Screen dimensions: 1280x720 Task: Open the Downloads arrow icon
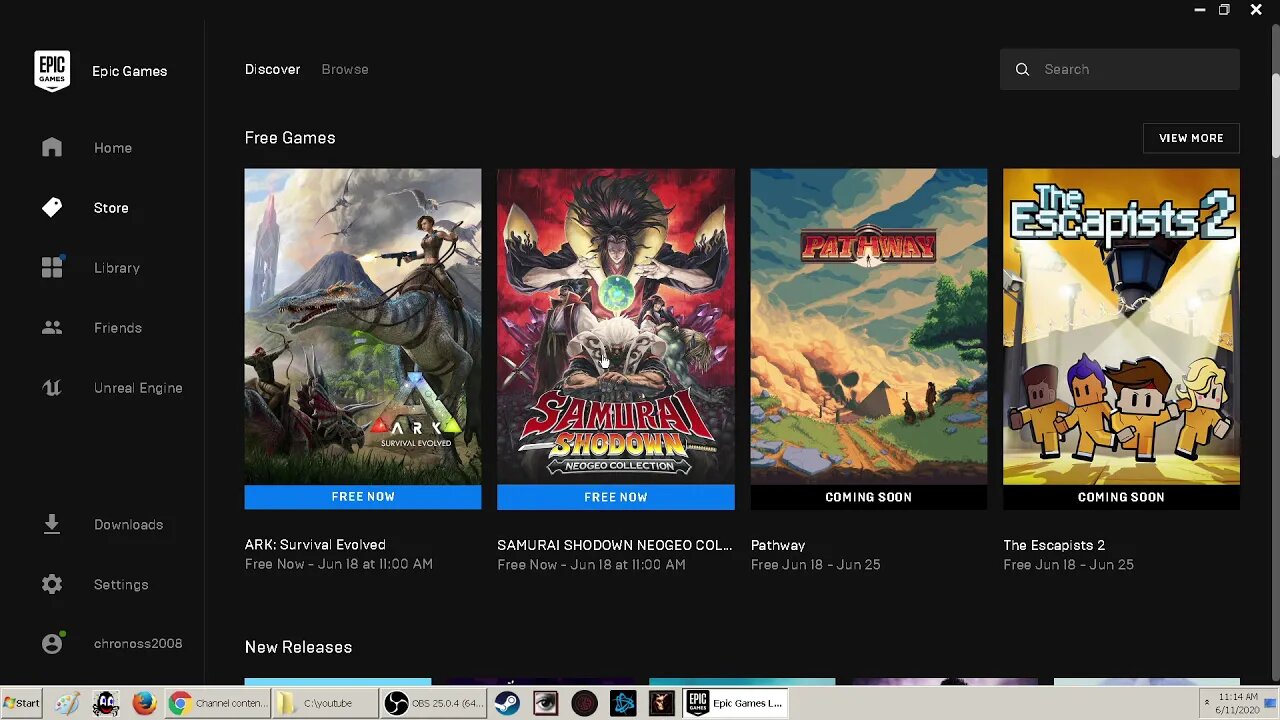52,524
